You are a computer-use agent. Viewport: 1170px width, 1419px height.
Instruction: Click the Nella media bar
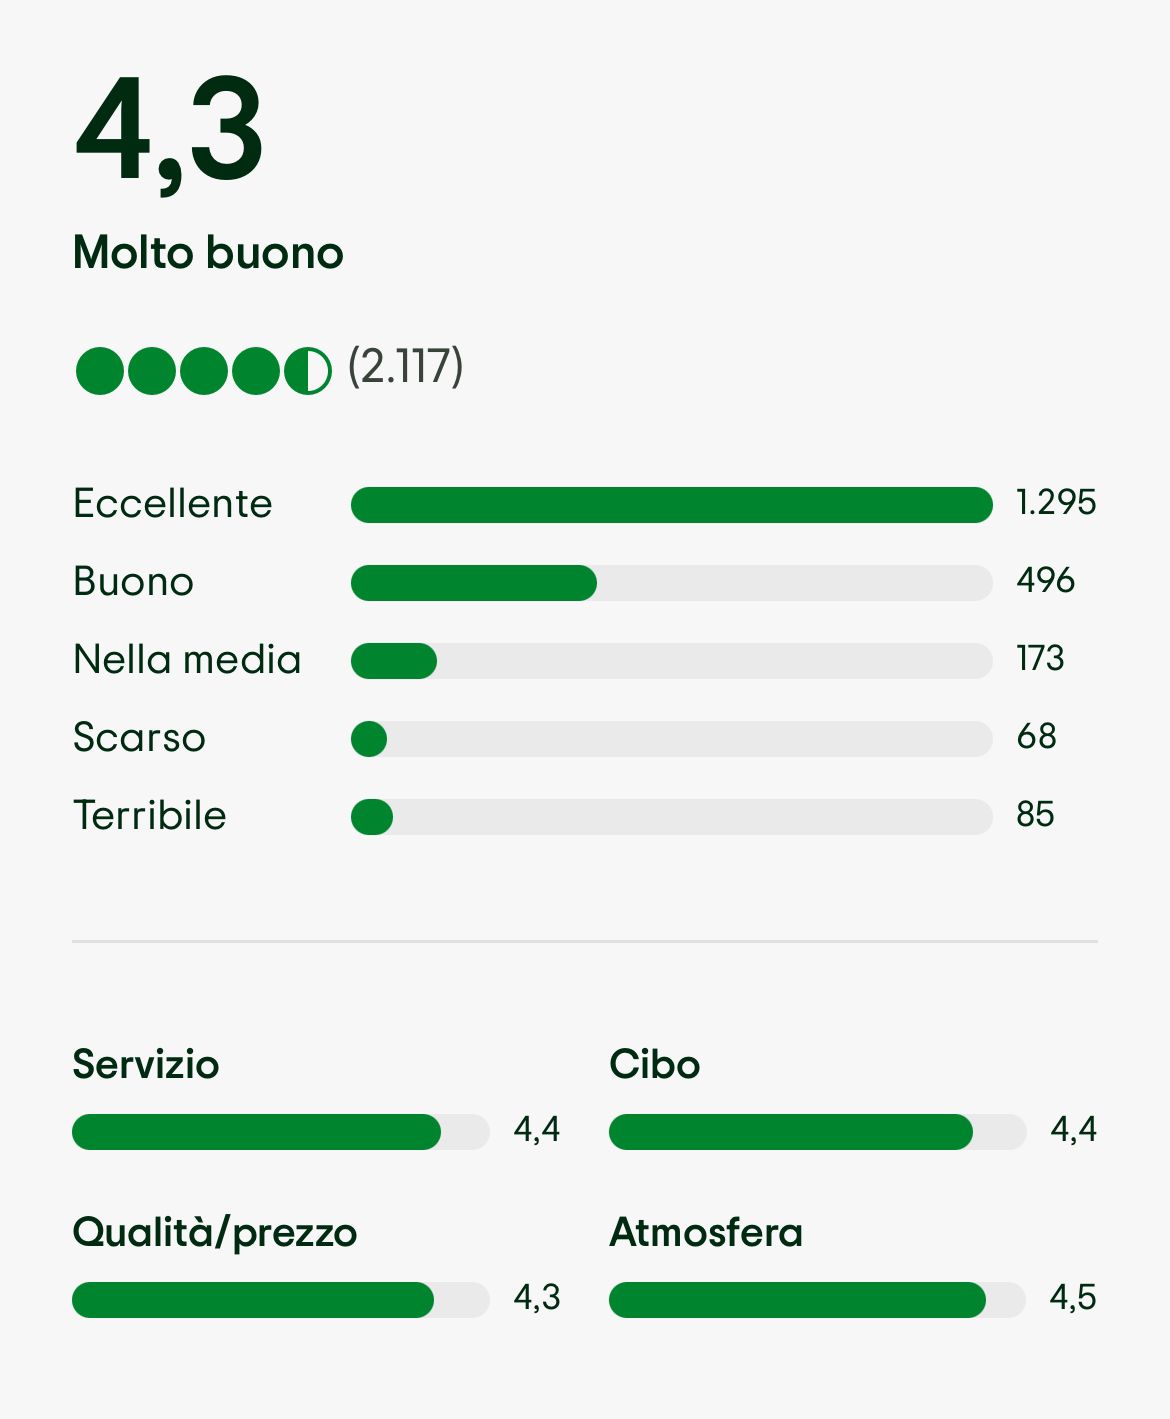671,661
